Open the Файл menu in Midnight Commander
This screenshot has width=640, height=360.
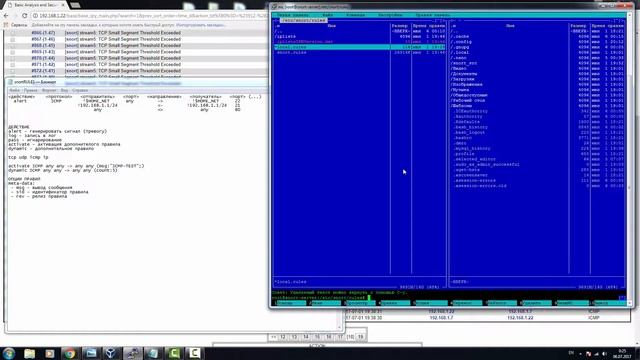point(328,15)
